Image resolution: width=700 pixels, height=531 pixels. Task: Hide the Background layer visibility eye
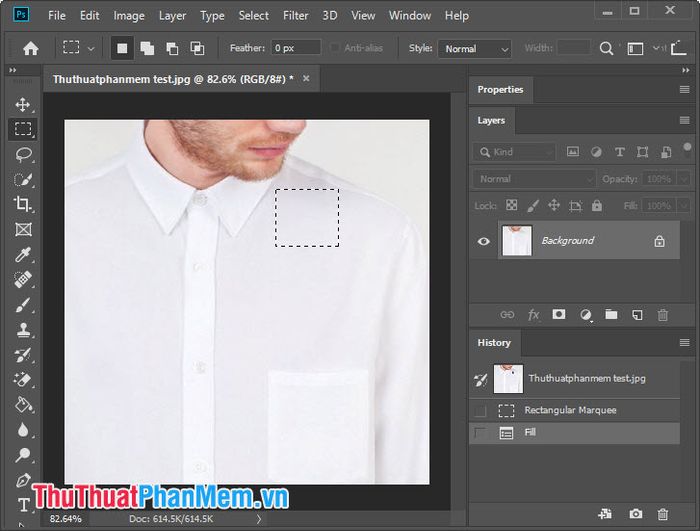483,241
